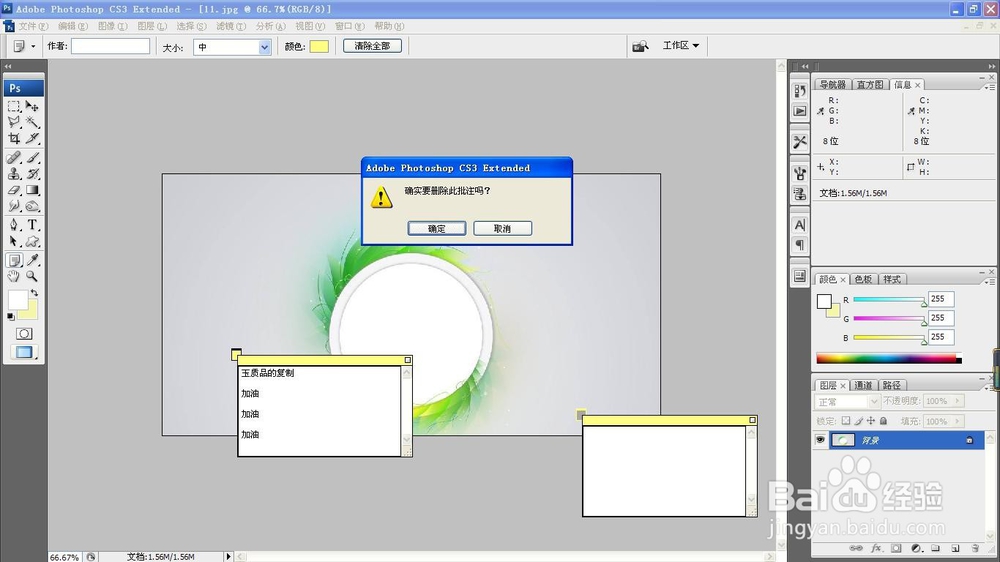
Task: Select the Hand tool
Action: [x=14, y=276]
